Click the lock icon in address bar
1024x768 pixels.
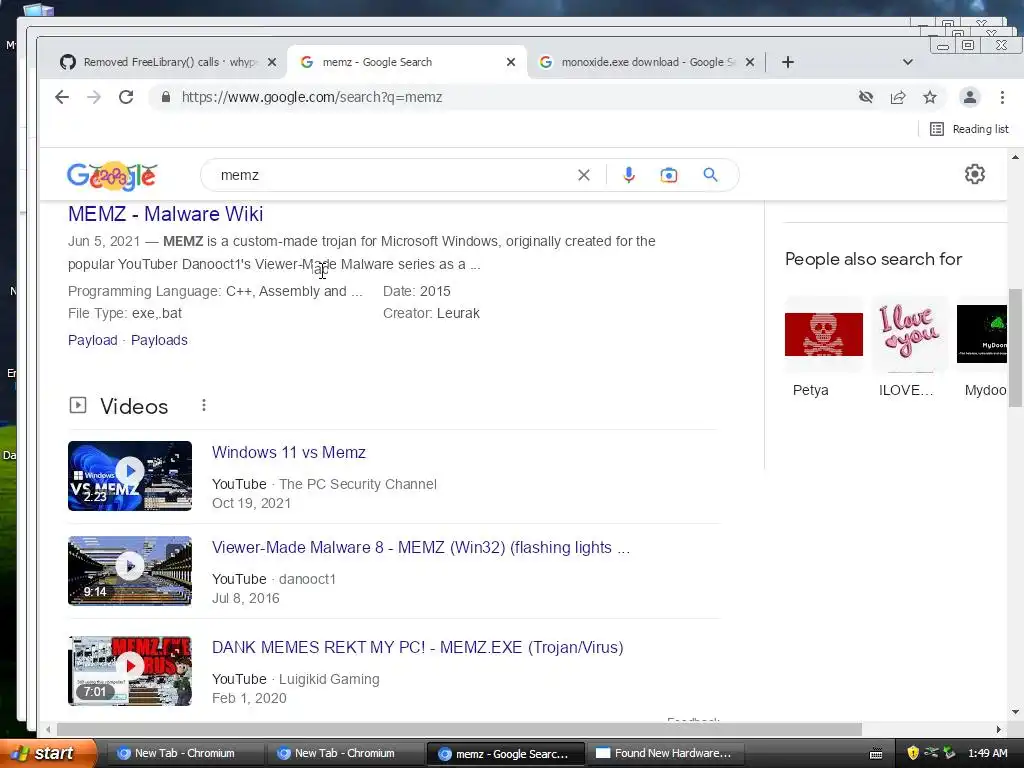(x=166, y=97)
